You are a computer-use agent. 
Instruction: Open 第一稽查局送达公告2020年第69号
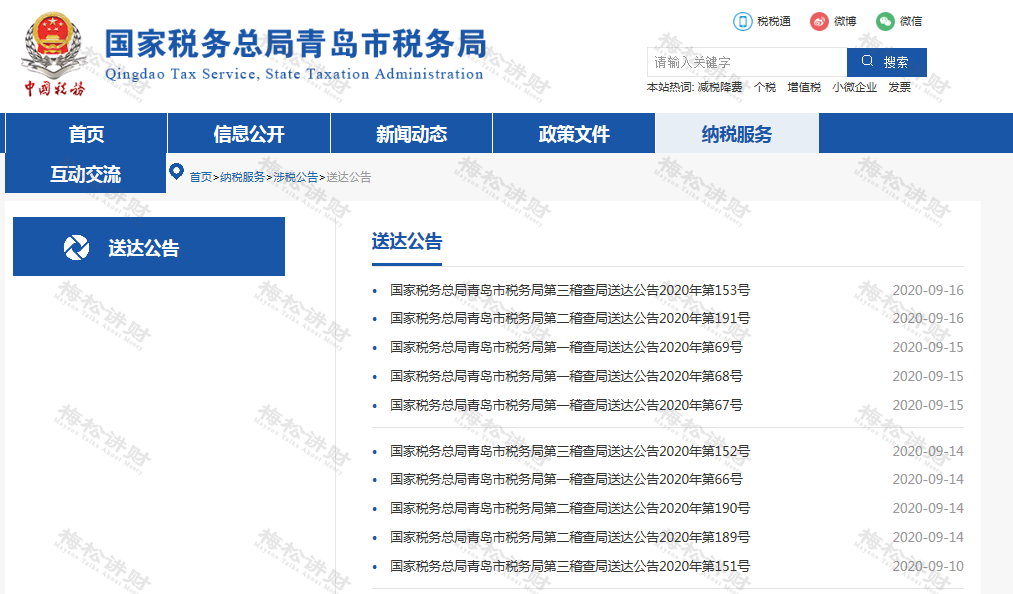pos(566,347)
